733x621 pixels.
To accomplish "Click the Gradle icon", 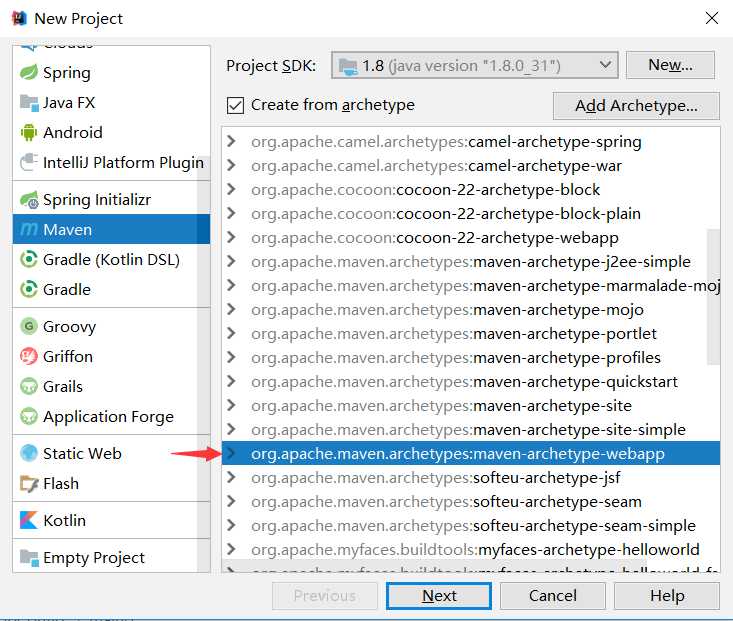I will 29,289.
